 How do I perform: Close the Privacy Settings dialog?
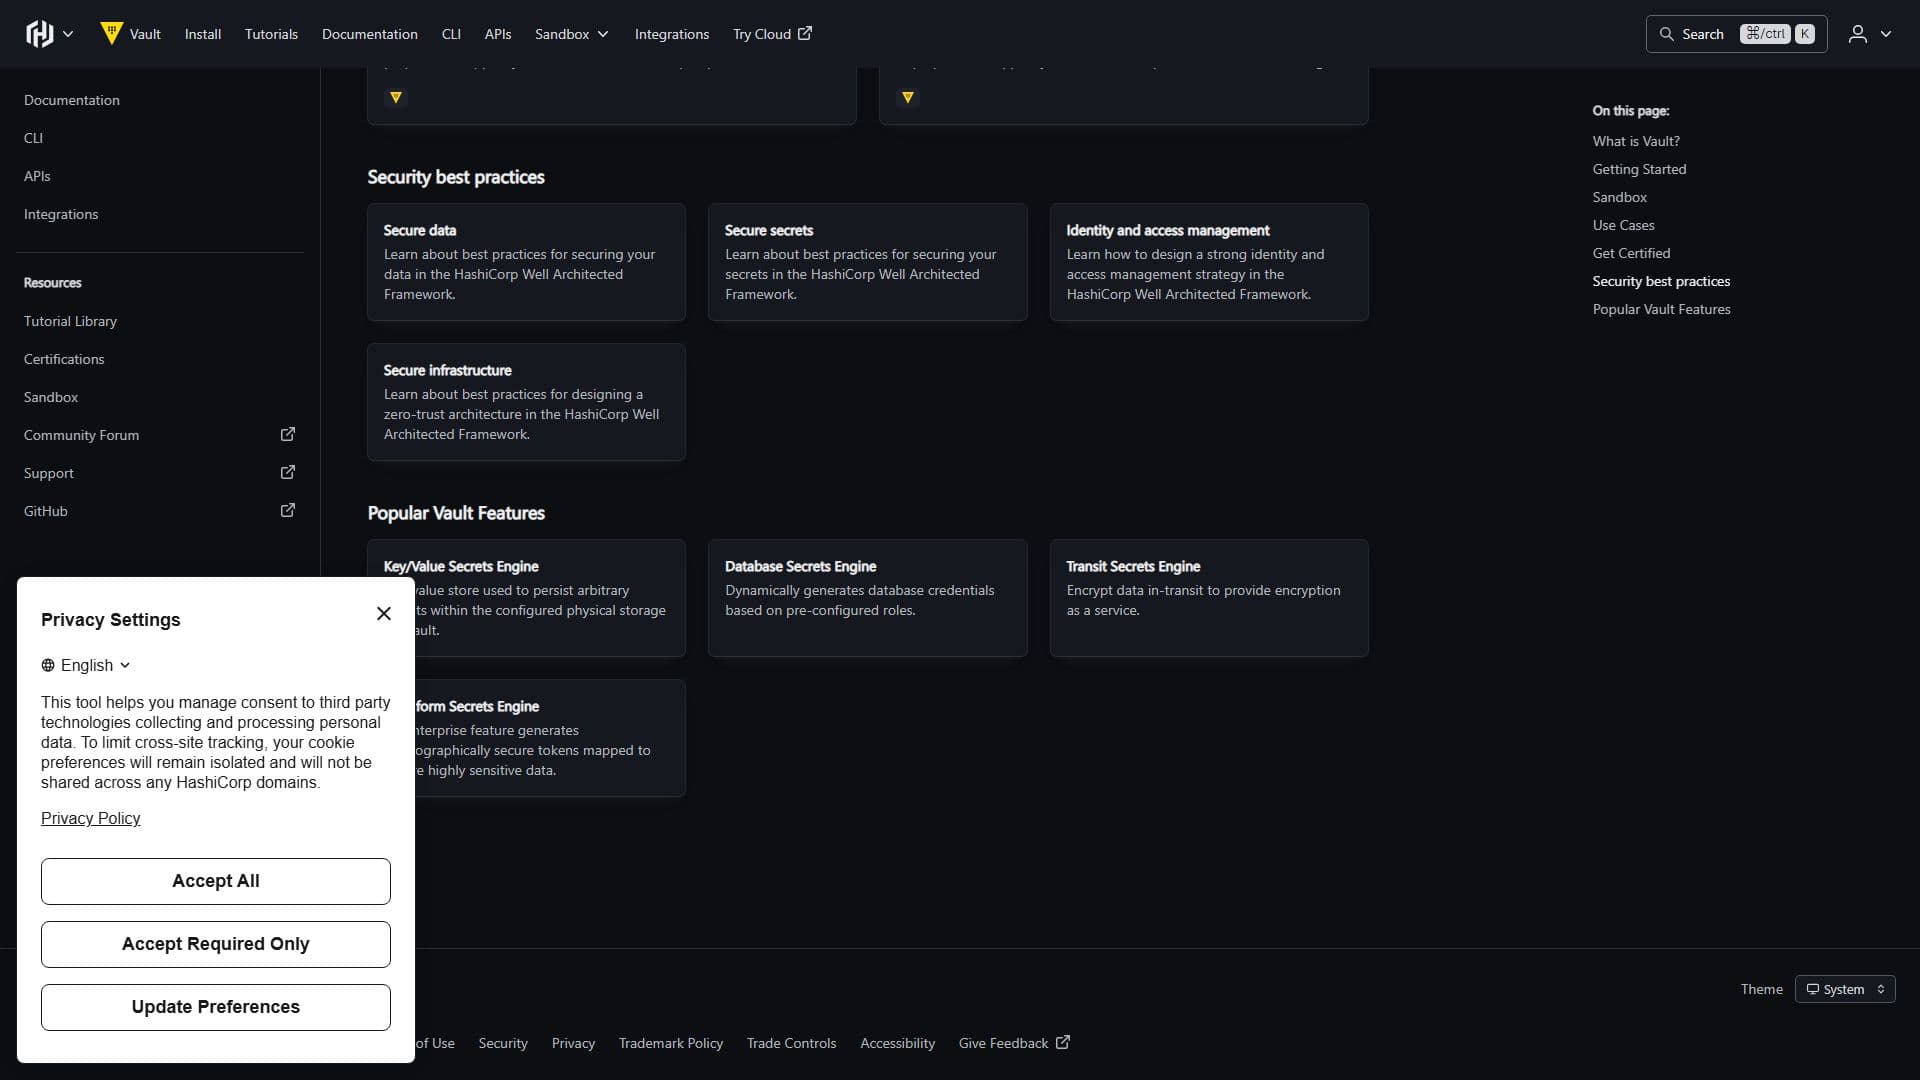coord(384,614)
